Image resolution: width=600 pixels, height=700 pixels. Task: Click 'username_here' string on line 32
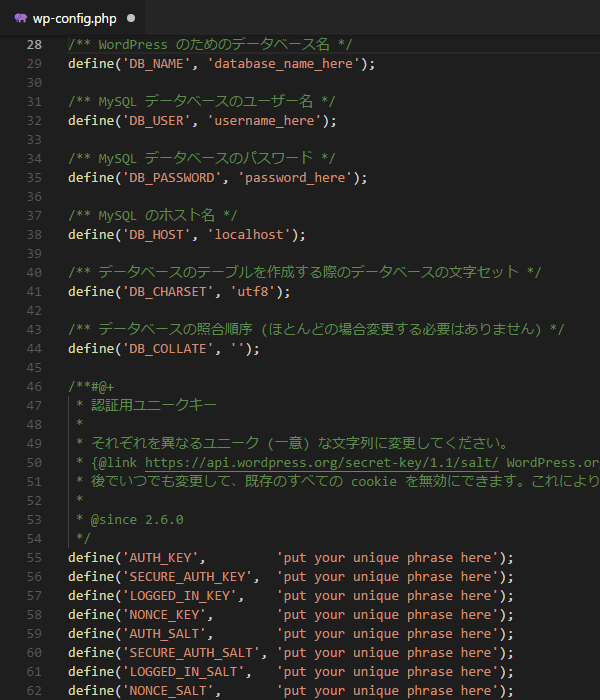pyautogui.click(x=264, y=121)
